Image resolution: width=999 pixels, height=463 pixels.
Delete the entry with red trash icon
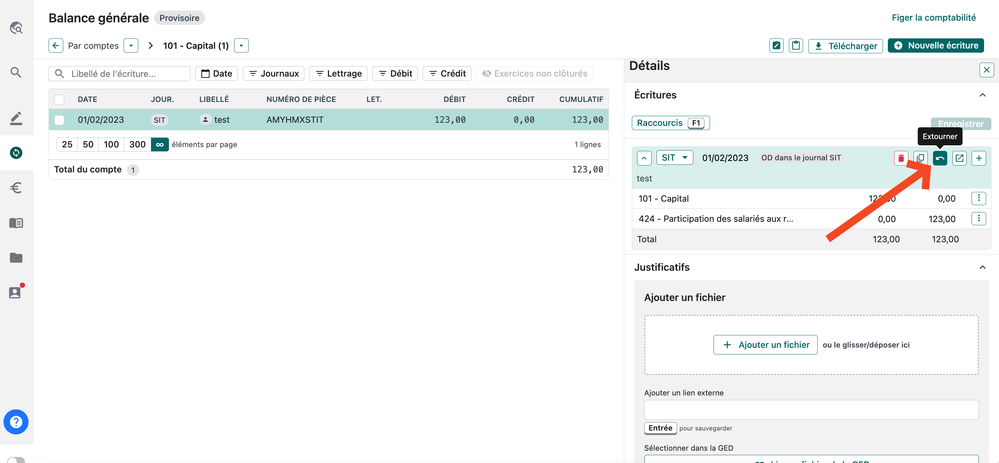(901, 158)
